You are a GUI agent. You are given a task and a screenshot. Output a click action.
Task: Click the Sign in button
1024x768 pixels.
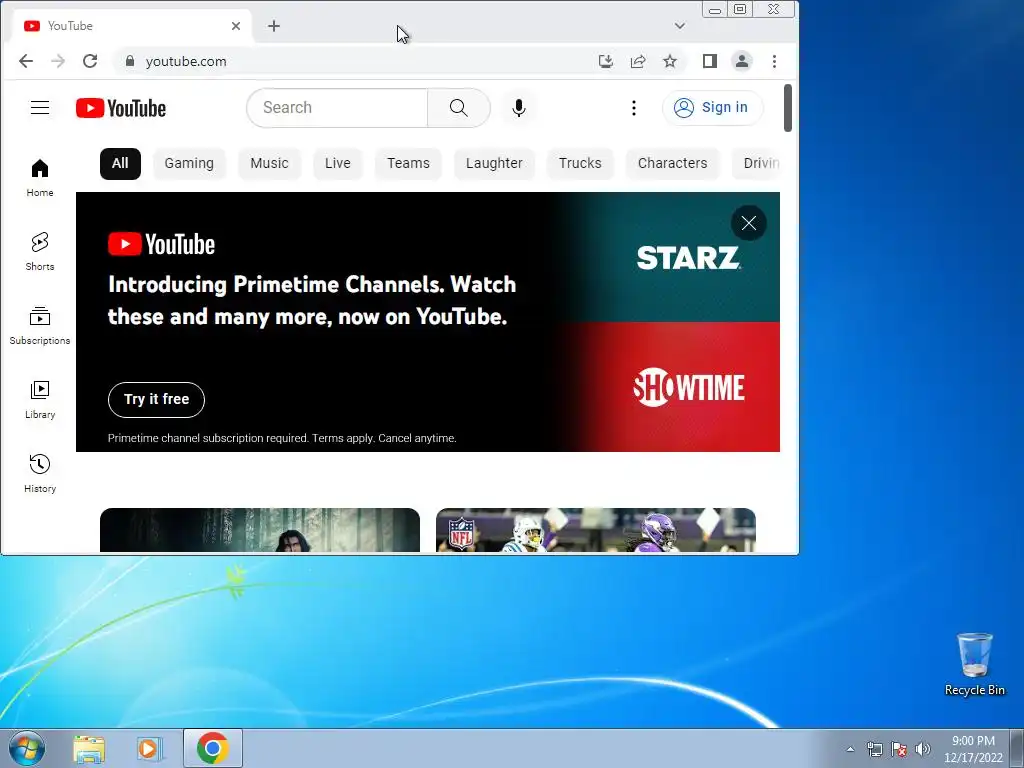[x=712, y=108]
